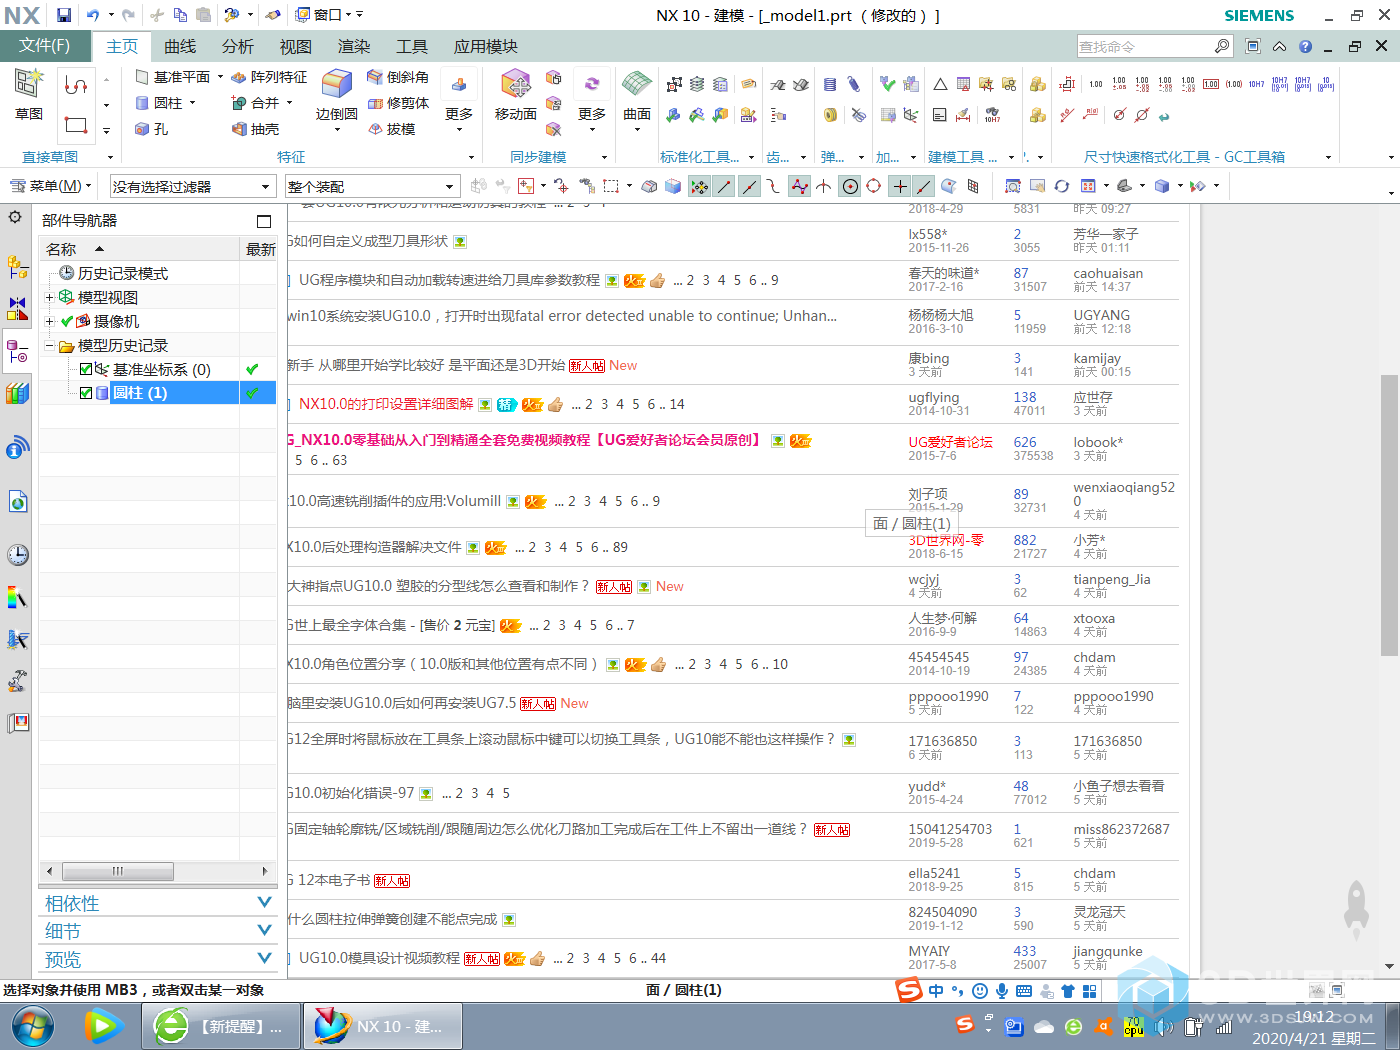Screen dimensions: 1400x1050
Task: Expand the 相依性 panel
Action: tap(157, 903)
